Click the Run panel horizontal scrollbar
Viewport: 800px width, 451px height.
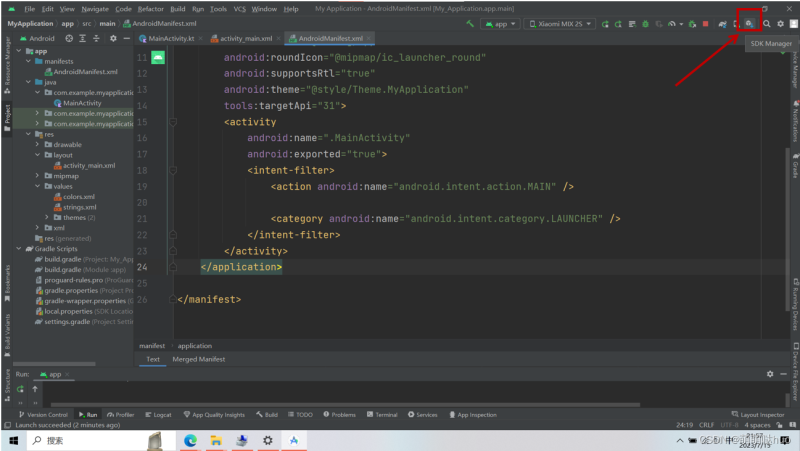345,405
